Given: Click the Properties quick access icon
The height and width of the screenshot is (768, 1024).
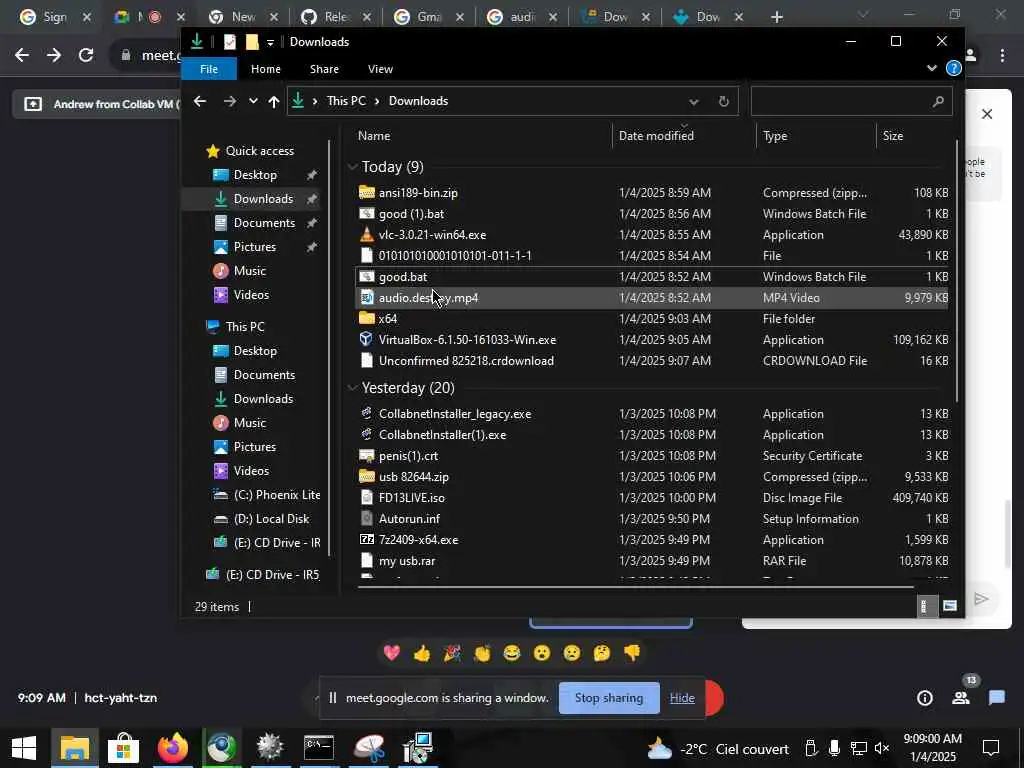Looking at the screenshot, I should 229,42.
